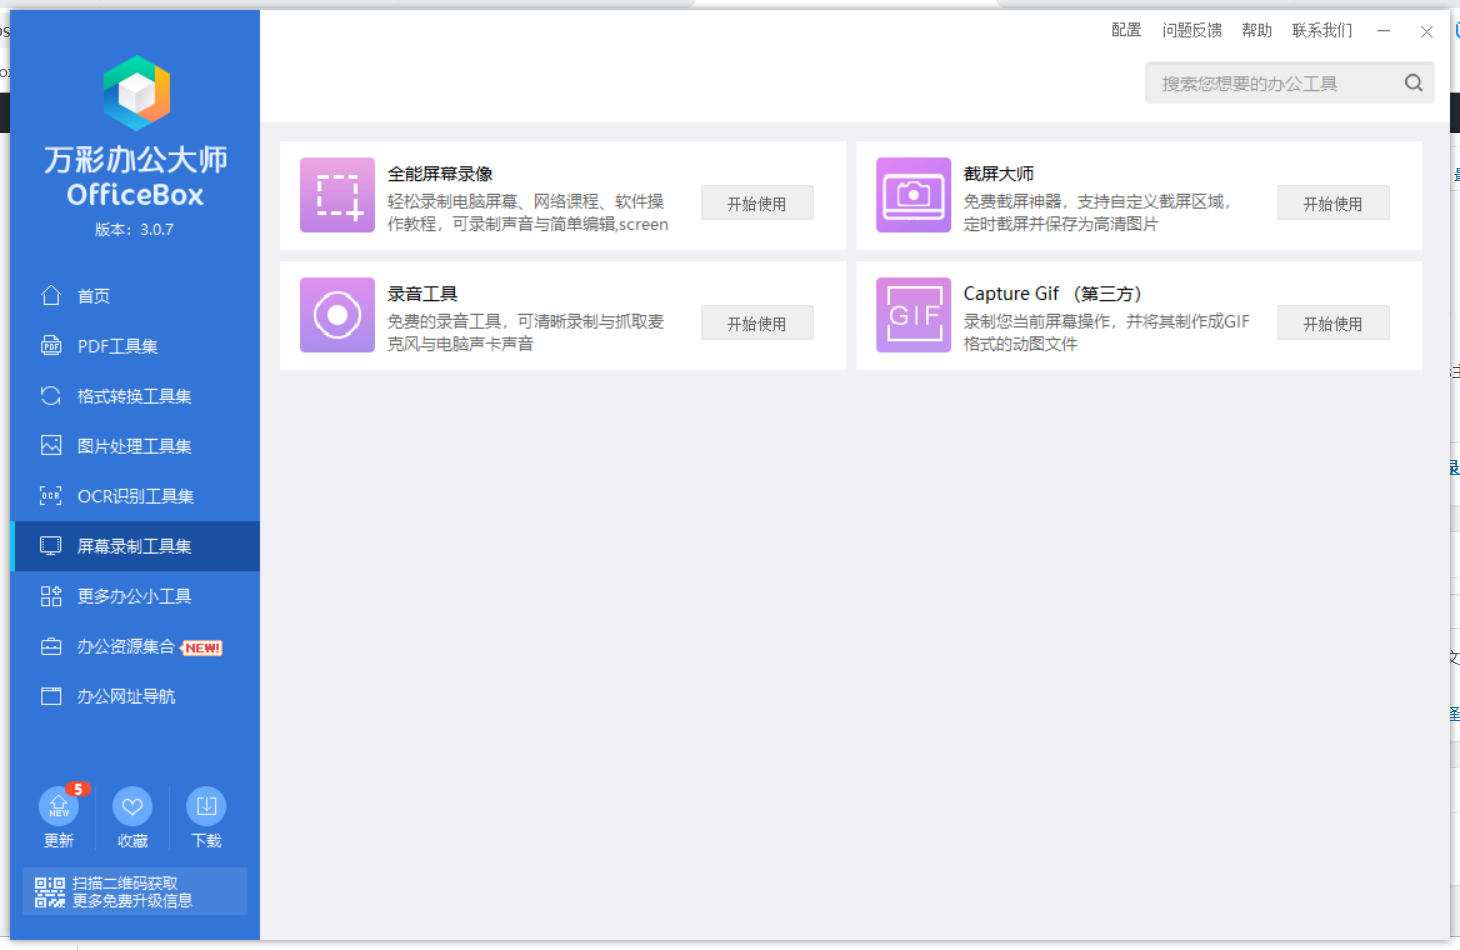The image size is (1460, 950).
Task: Click 开始使用 for Capture Gif
Action: [1333, 323]
